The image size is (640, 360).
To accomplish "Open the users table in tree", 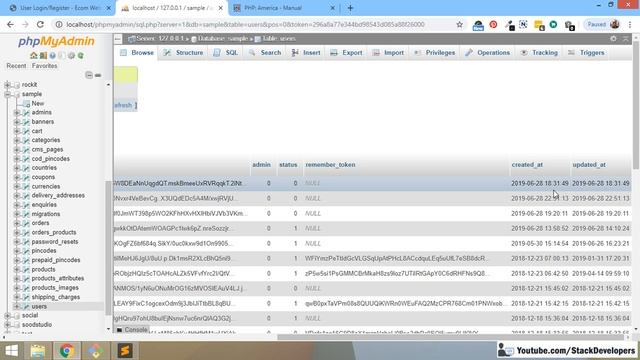I will click(x=39, y=307).
